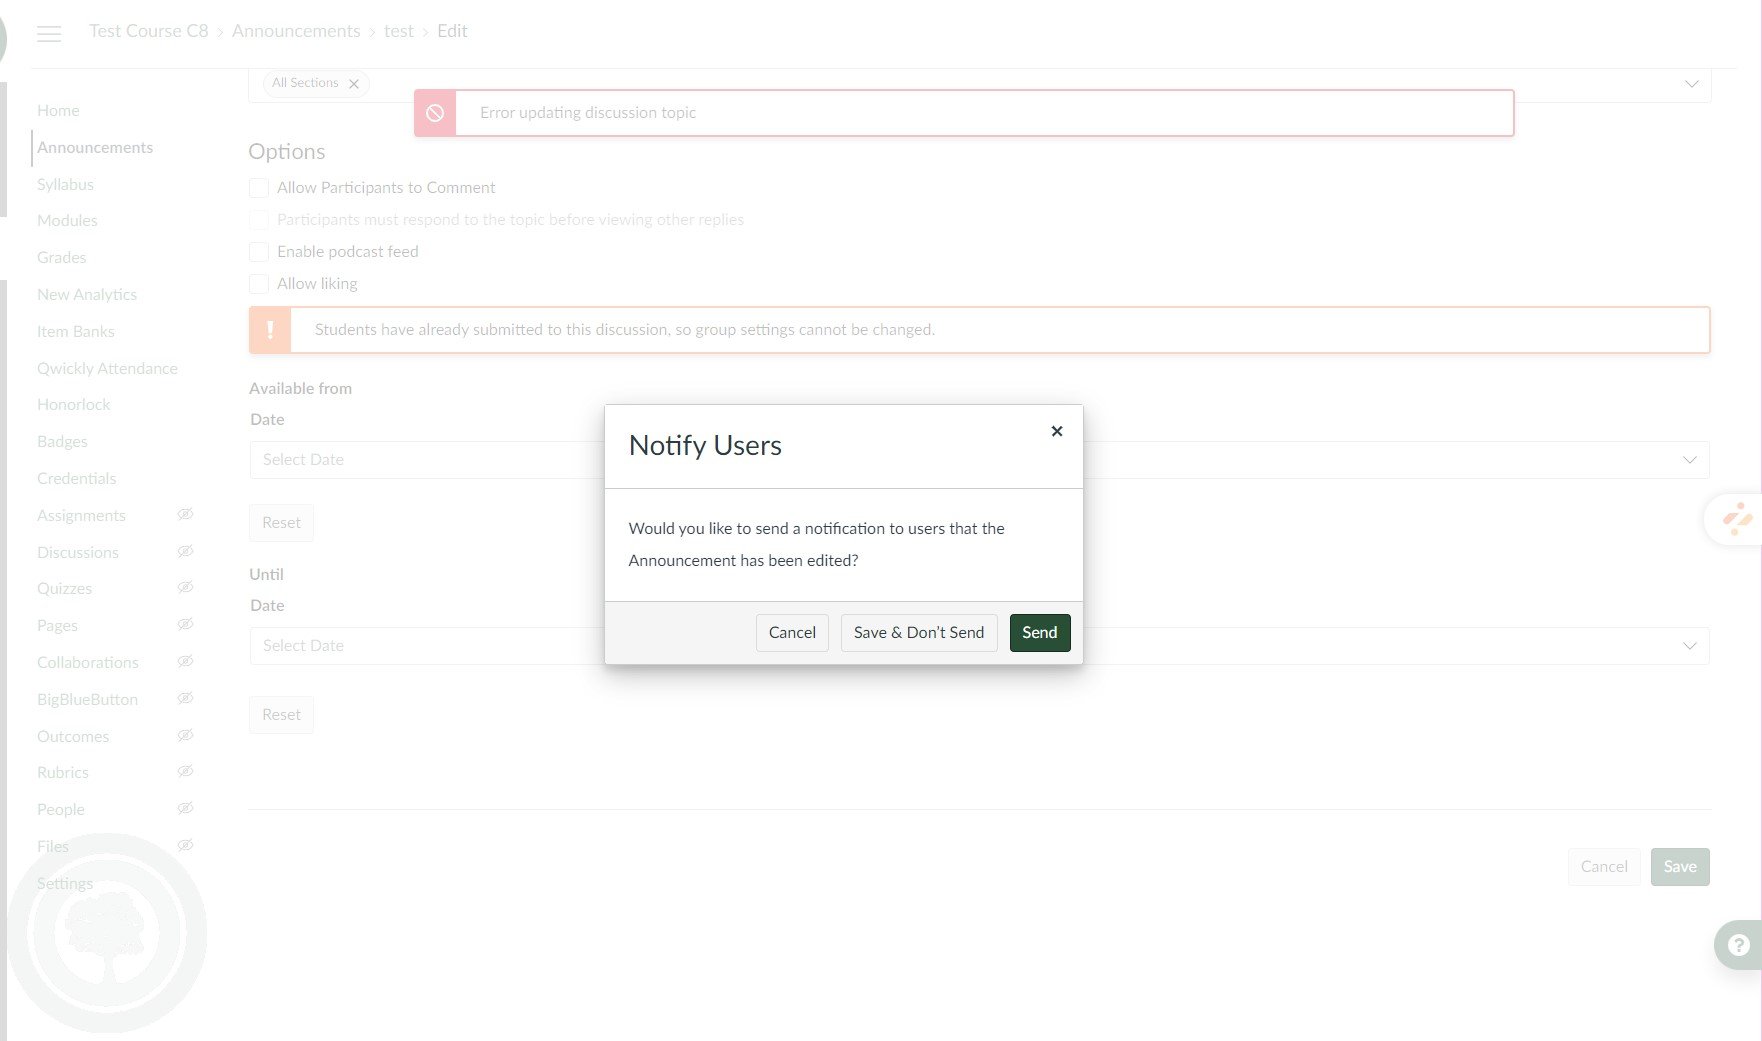Viewport: 1762px width, 1041px height.
Task: Check the Allow liking option
Action: tap(259, 284)
